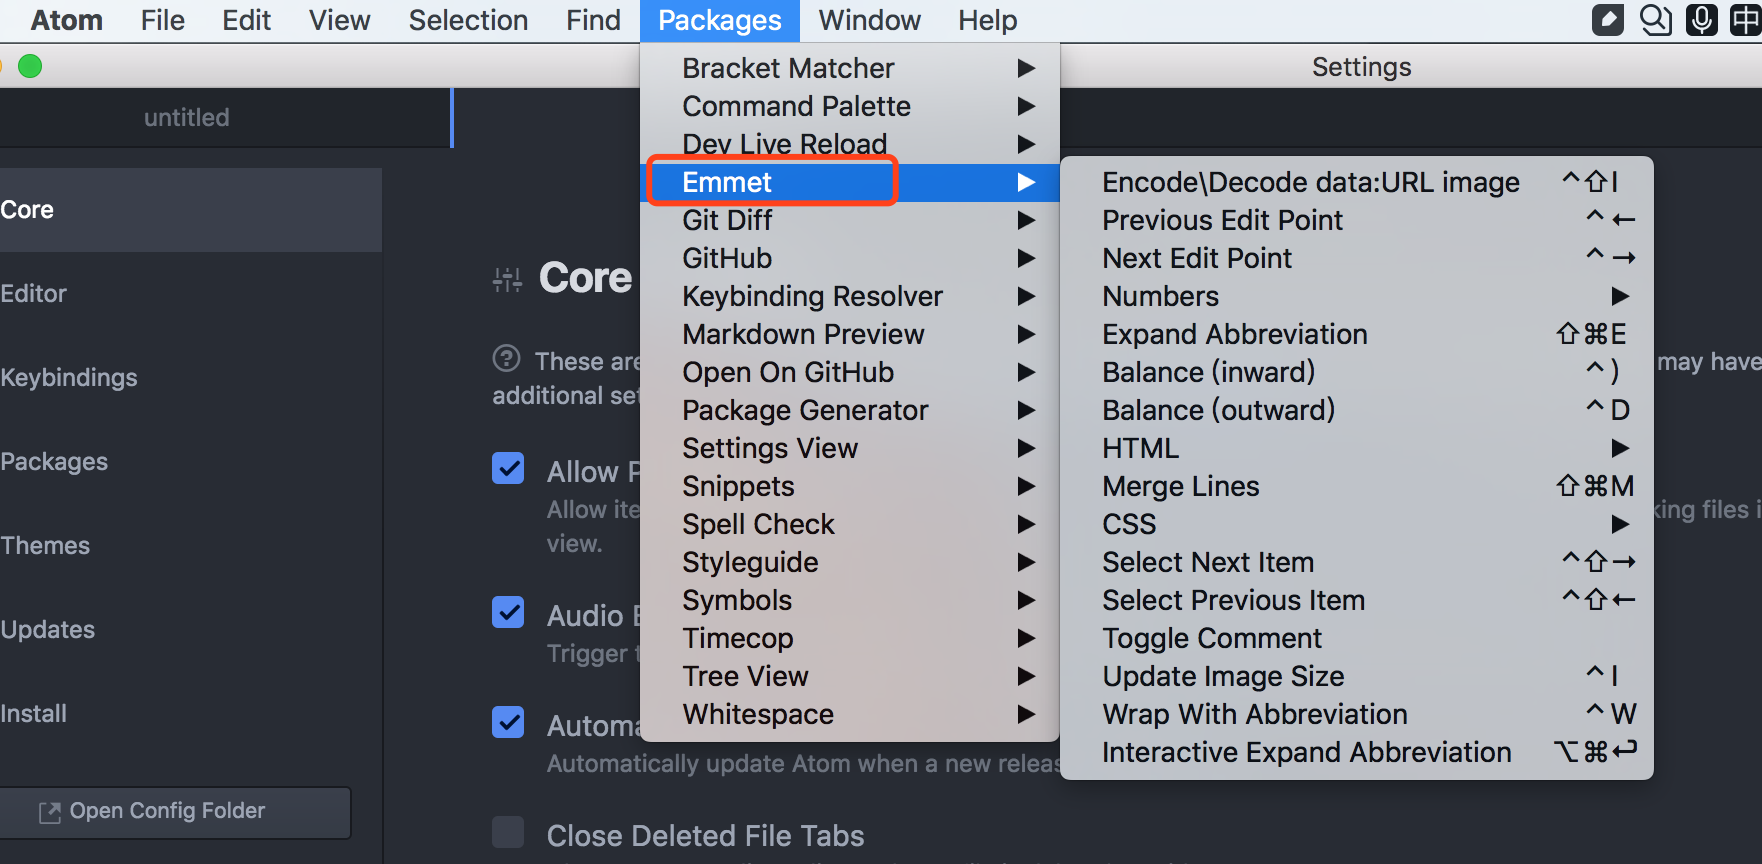The image size is (1762, 864).
Task: Choose Expand Abbreviation from Emmet submenu
Action: [1235, 334]
